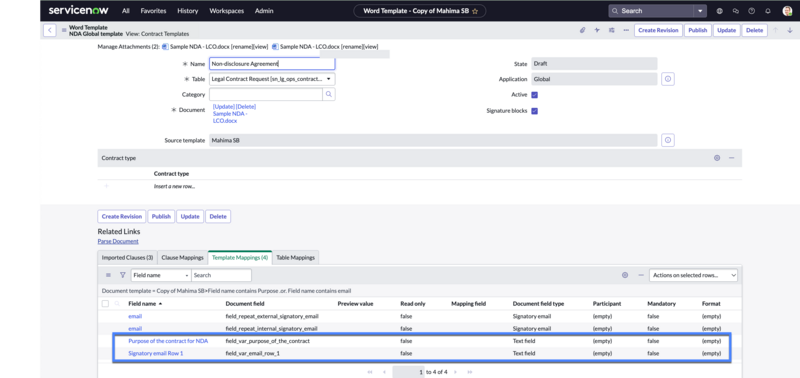Open the funnel filter icon in list
The width and height of the screenshot is (800, 378).
pos(122,275)
